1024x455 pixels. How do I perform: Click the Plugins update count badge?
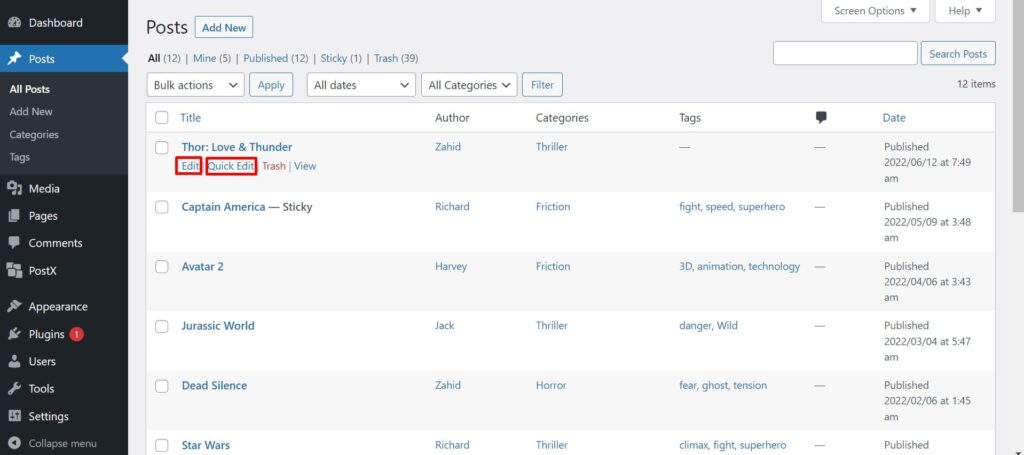pyautogui.click(x=76, y=334)
